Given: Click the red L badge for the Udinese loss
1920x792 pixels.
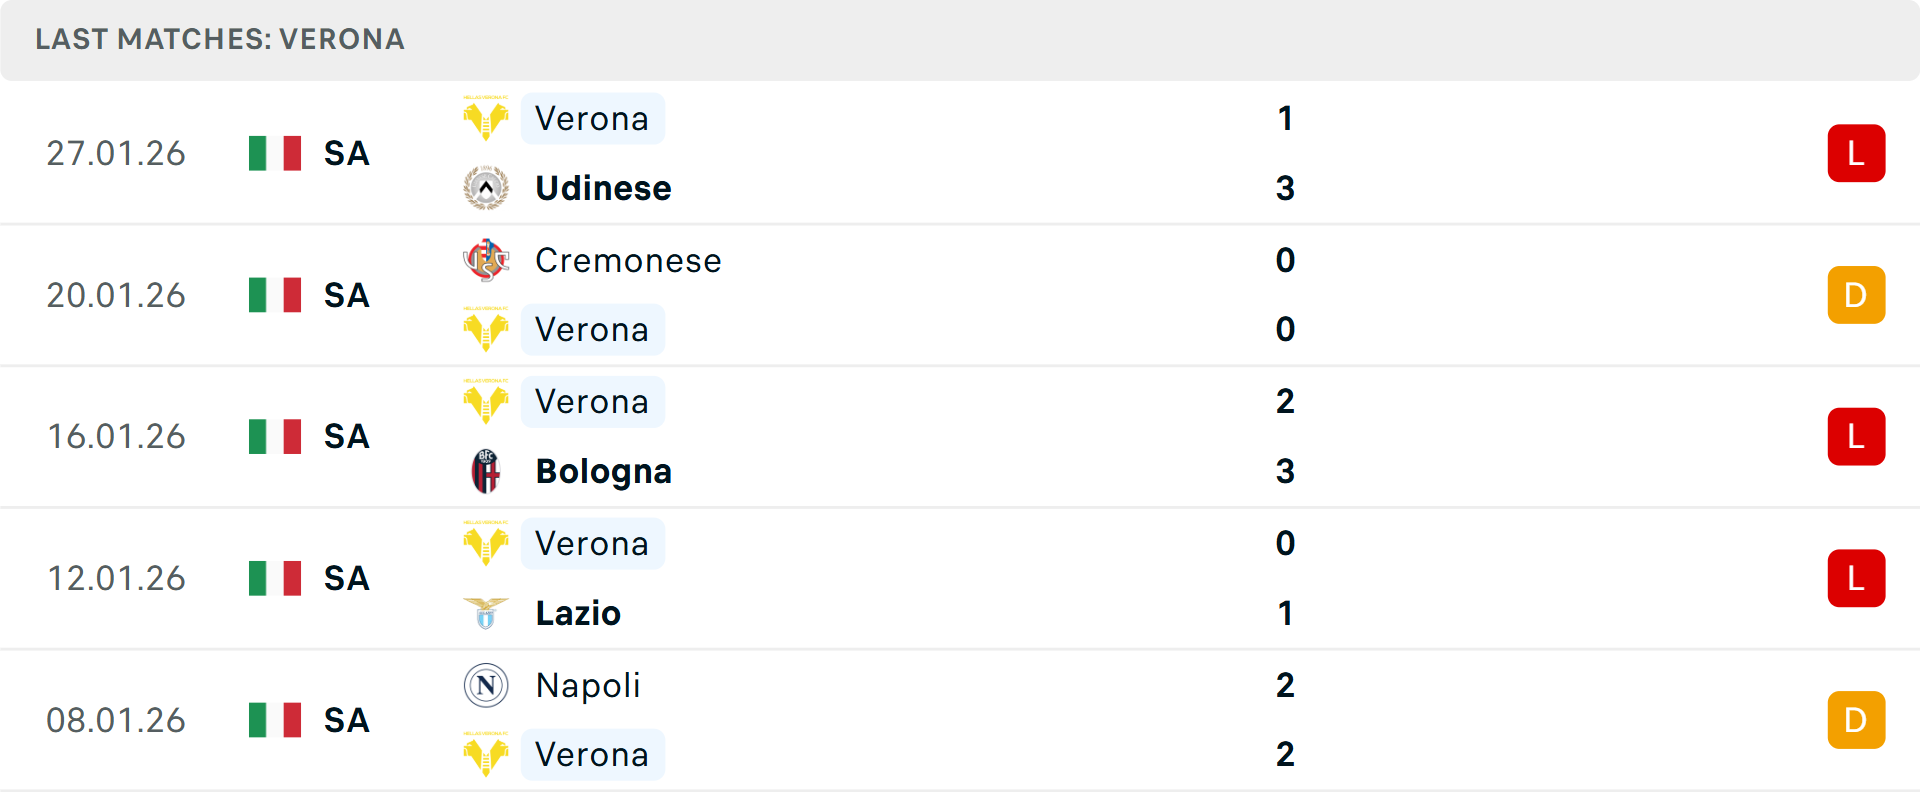Looking at the screenshot, I should [1857, 153].
